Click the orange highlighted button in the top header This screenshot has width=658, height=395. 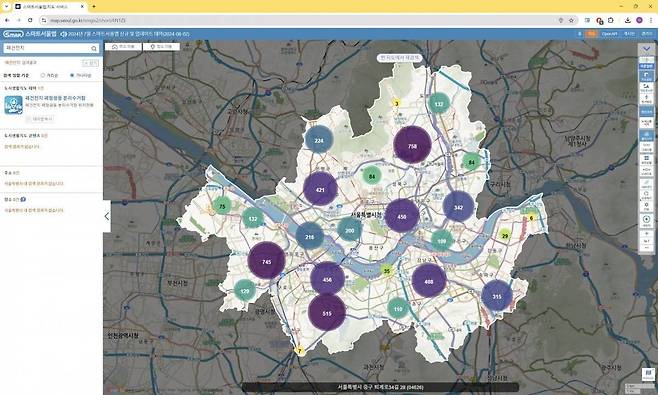click(591, 34)
